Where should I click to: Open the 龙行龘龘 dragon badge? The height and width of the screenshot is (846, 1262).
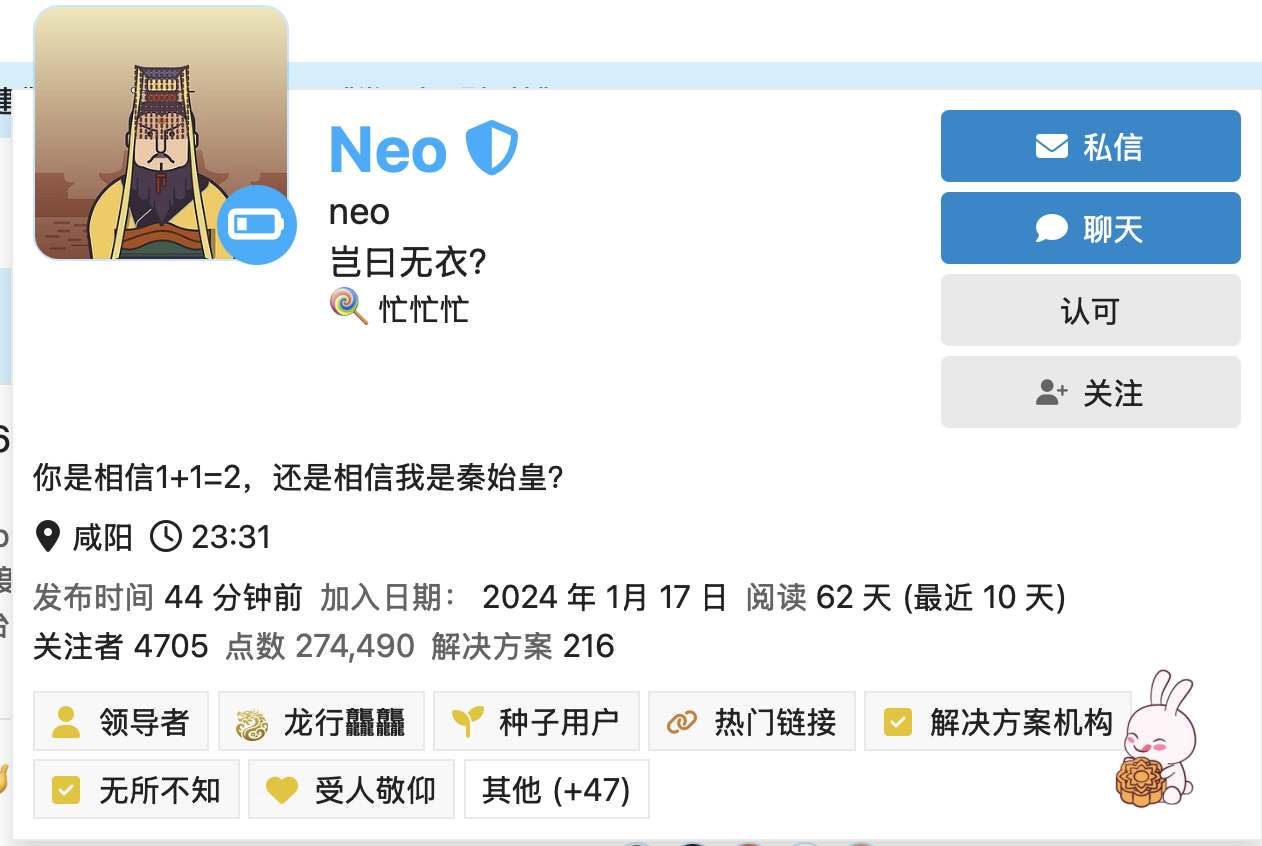point(321,721)
